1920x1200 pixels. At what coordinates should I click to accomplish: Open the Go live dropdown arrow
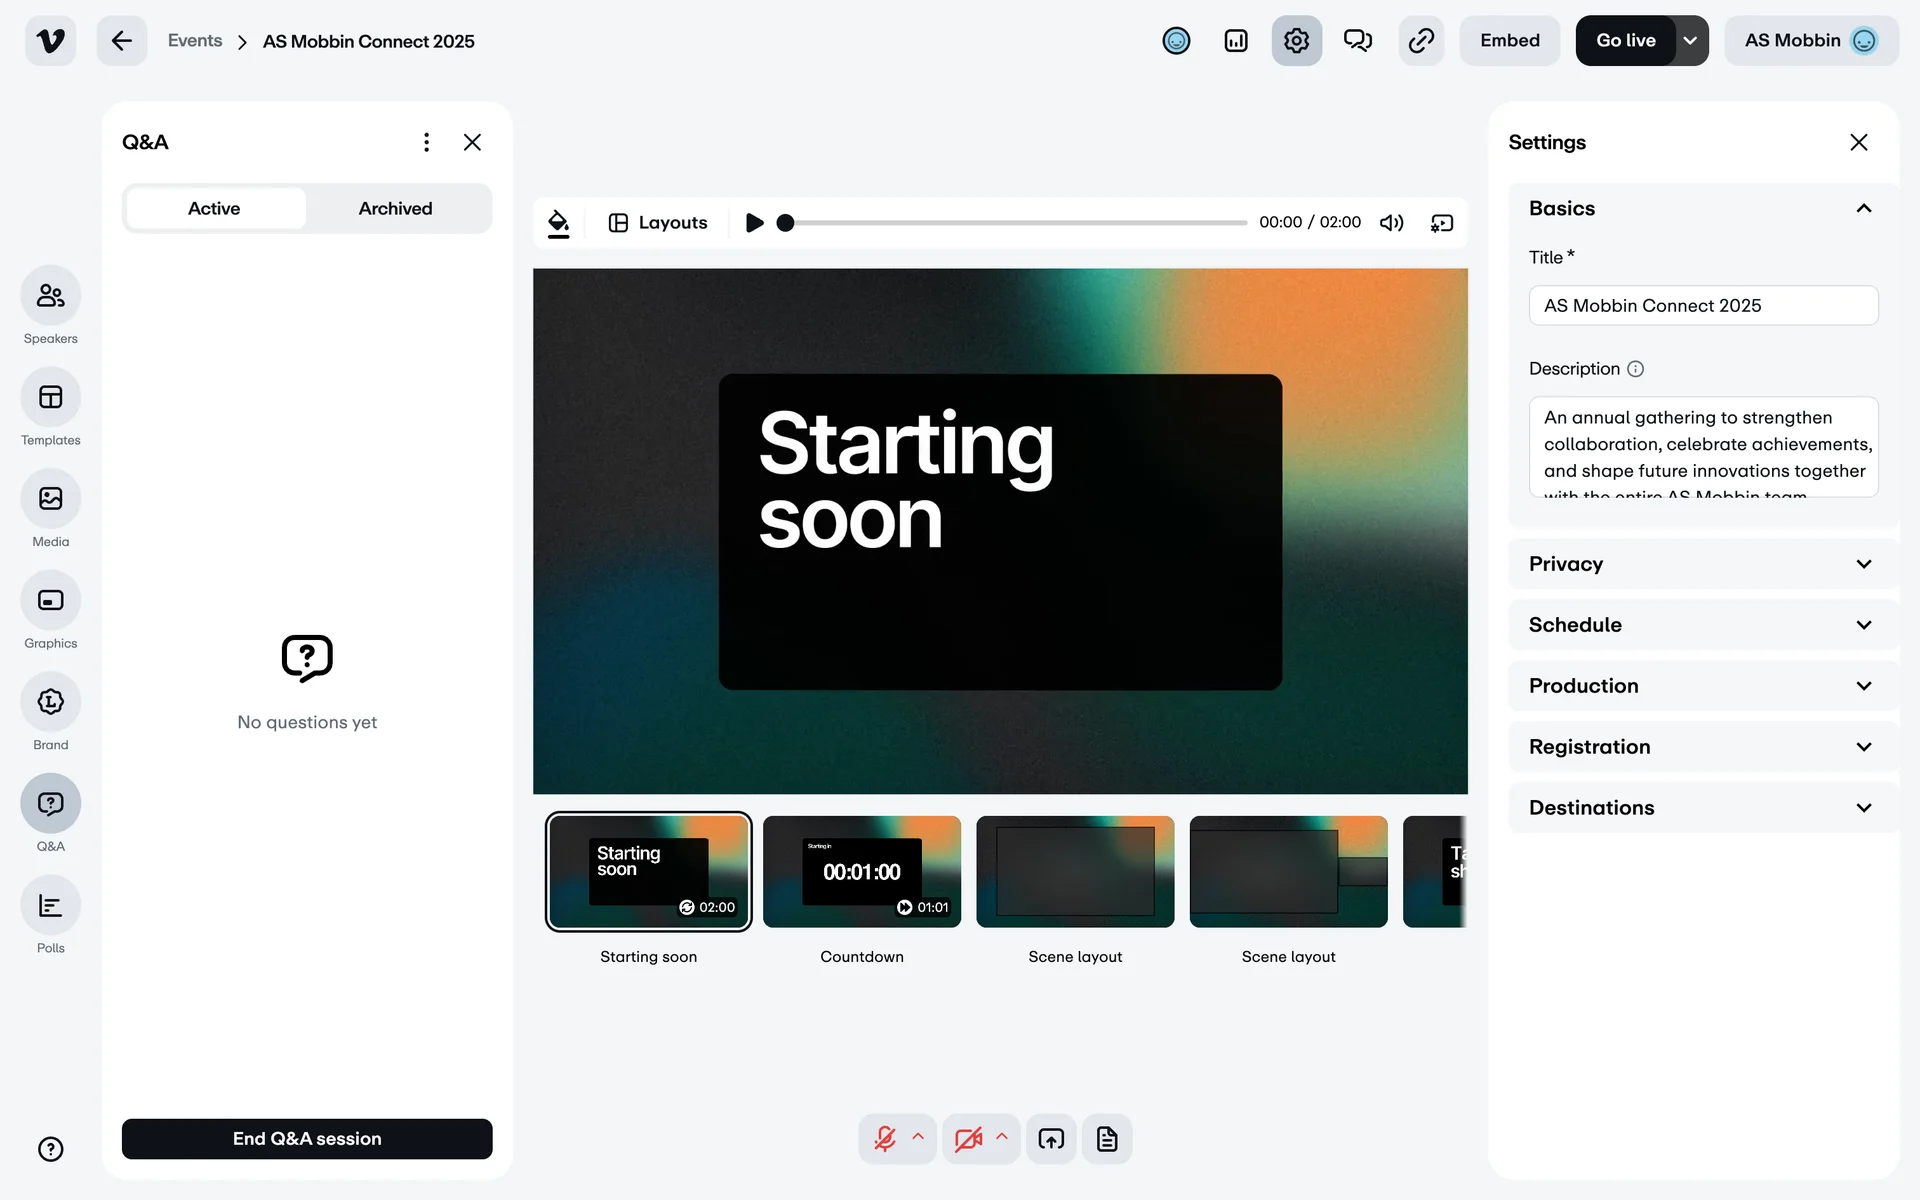tap(1690, 41)
